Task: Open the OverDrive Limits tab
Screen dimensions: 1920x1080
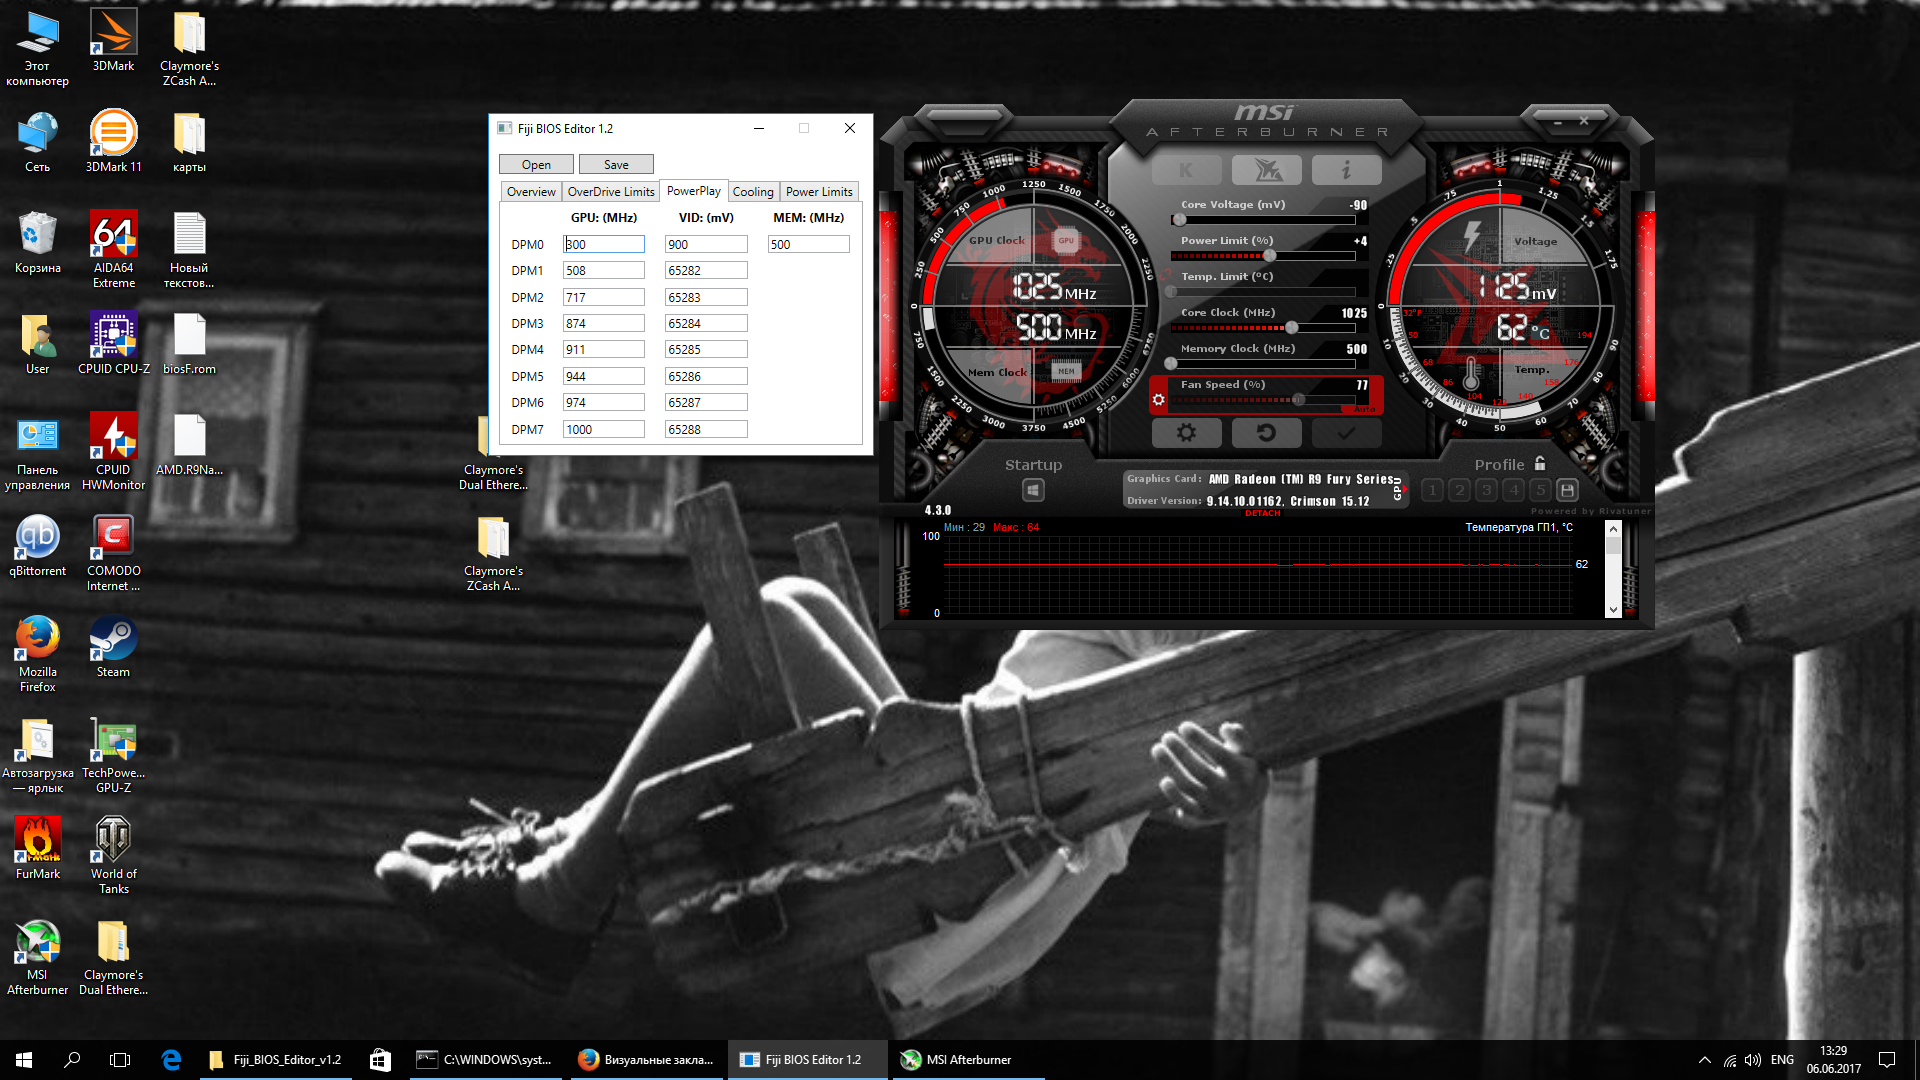Action: 610,192
